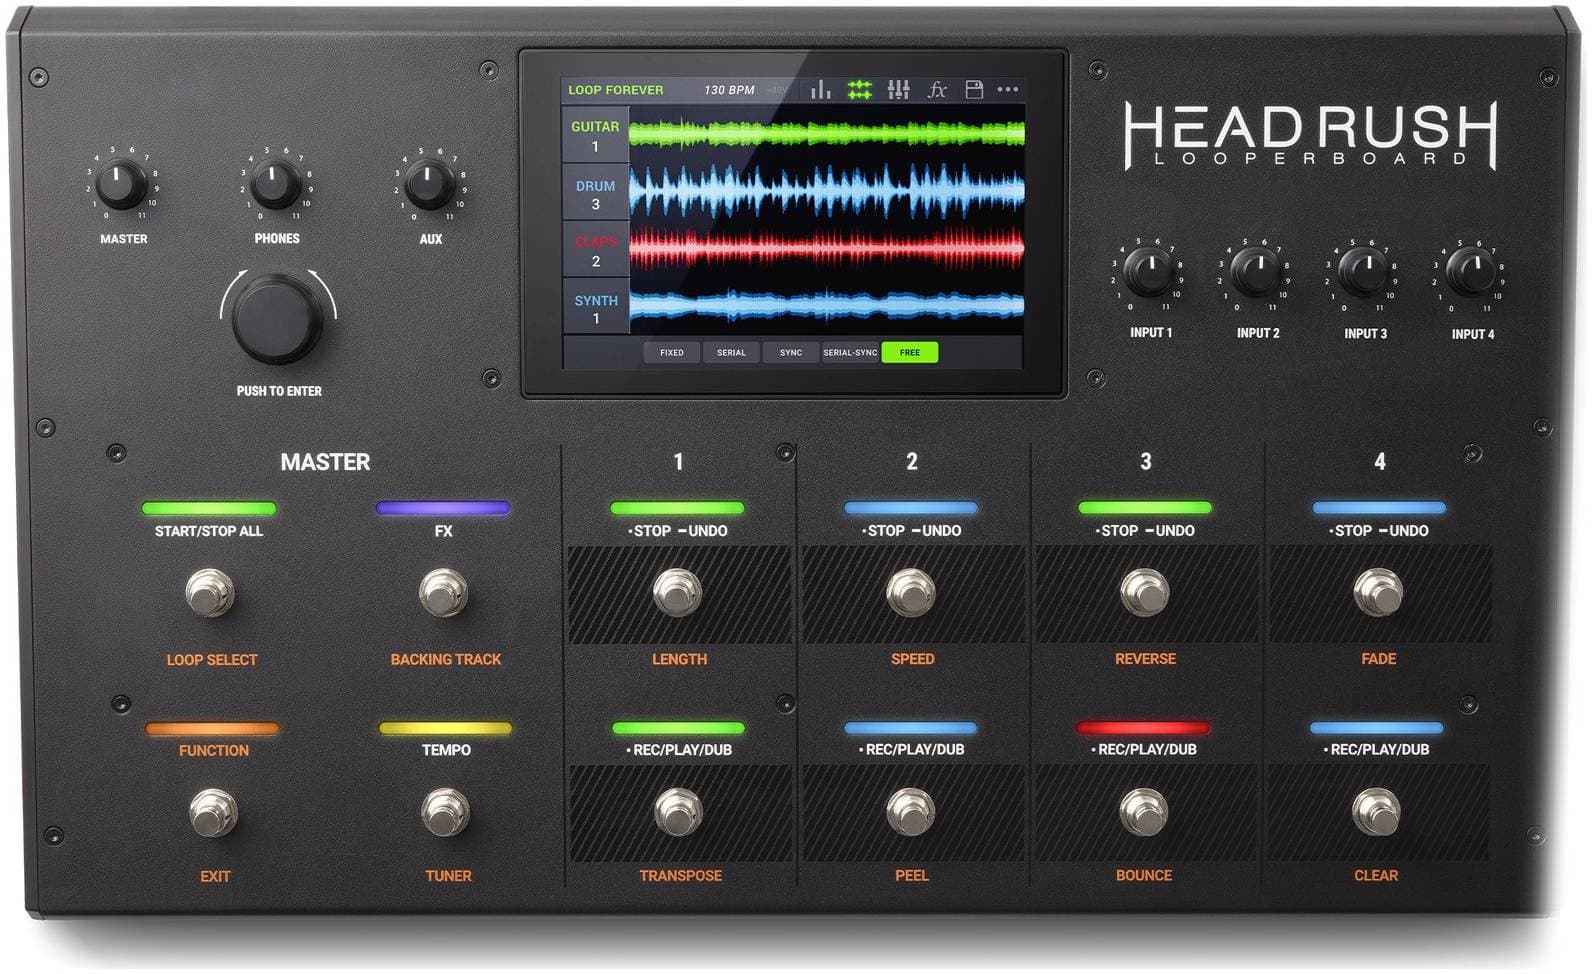
Task: Tap the blue SYNTH waveform
Action: click(x=827, y=307)
